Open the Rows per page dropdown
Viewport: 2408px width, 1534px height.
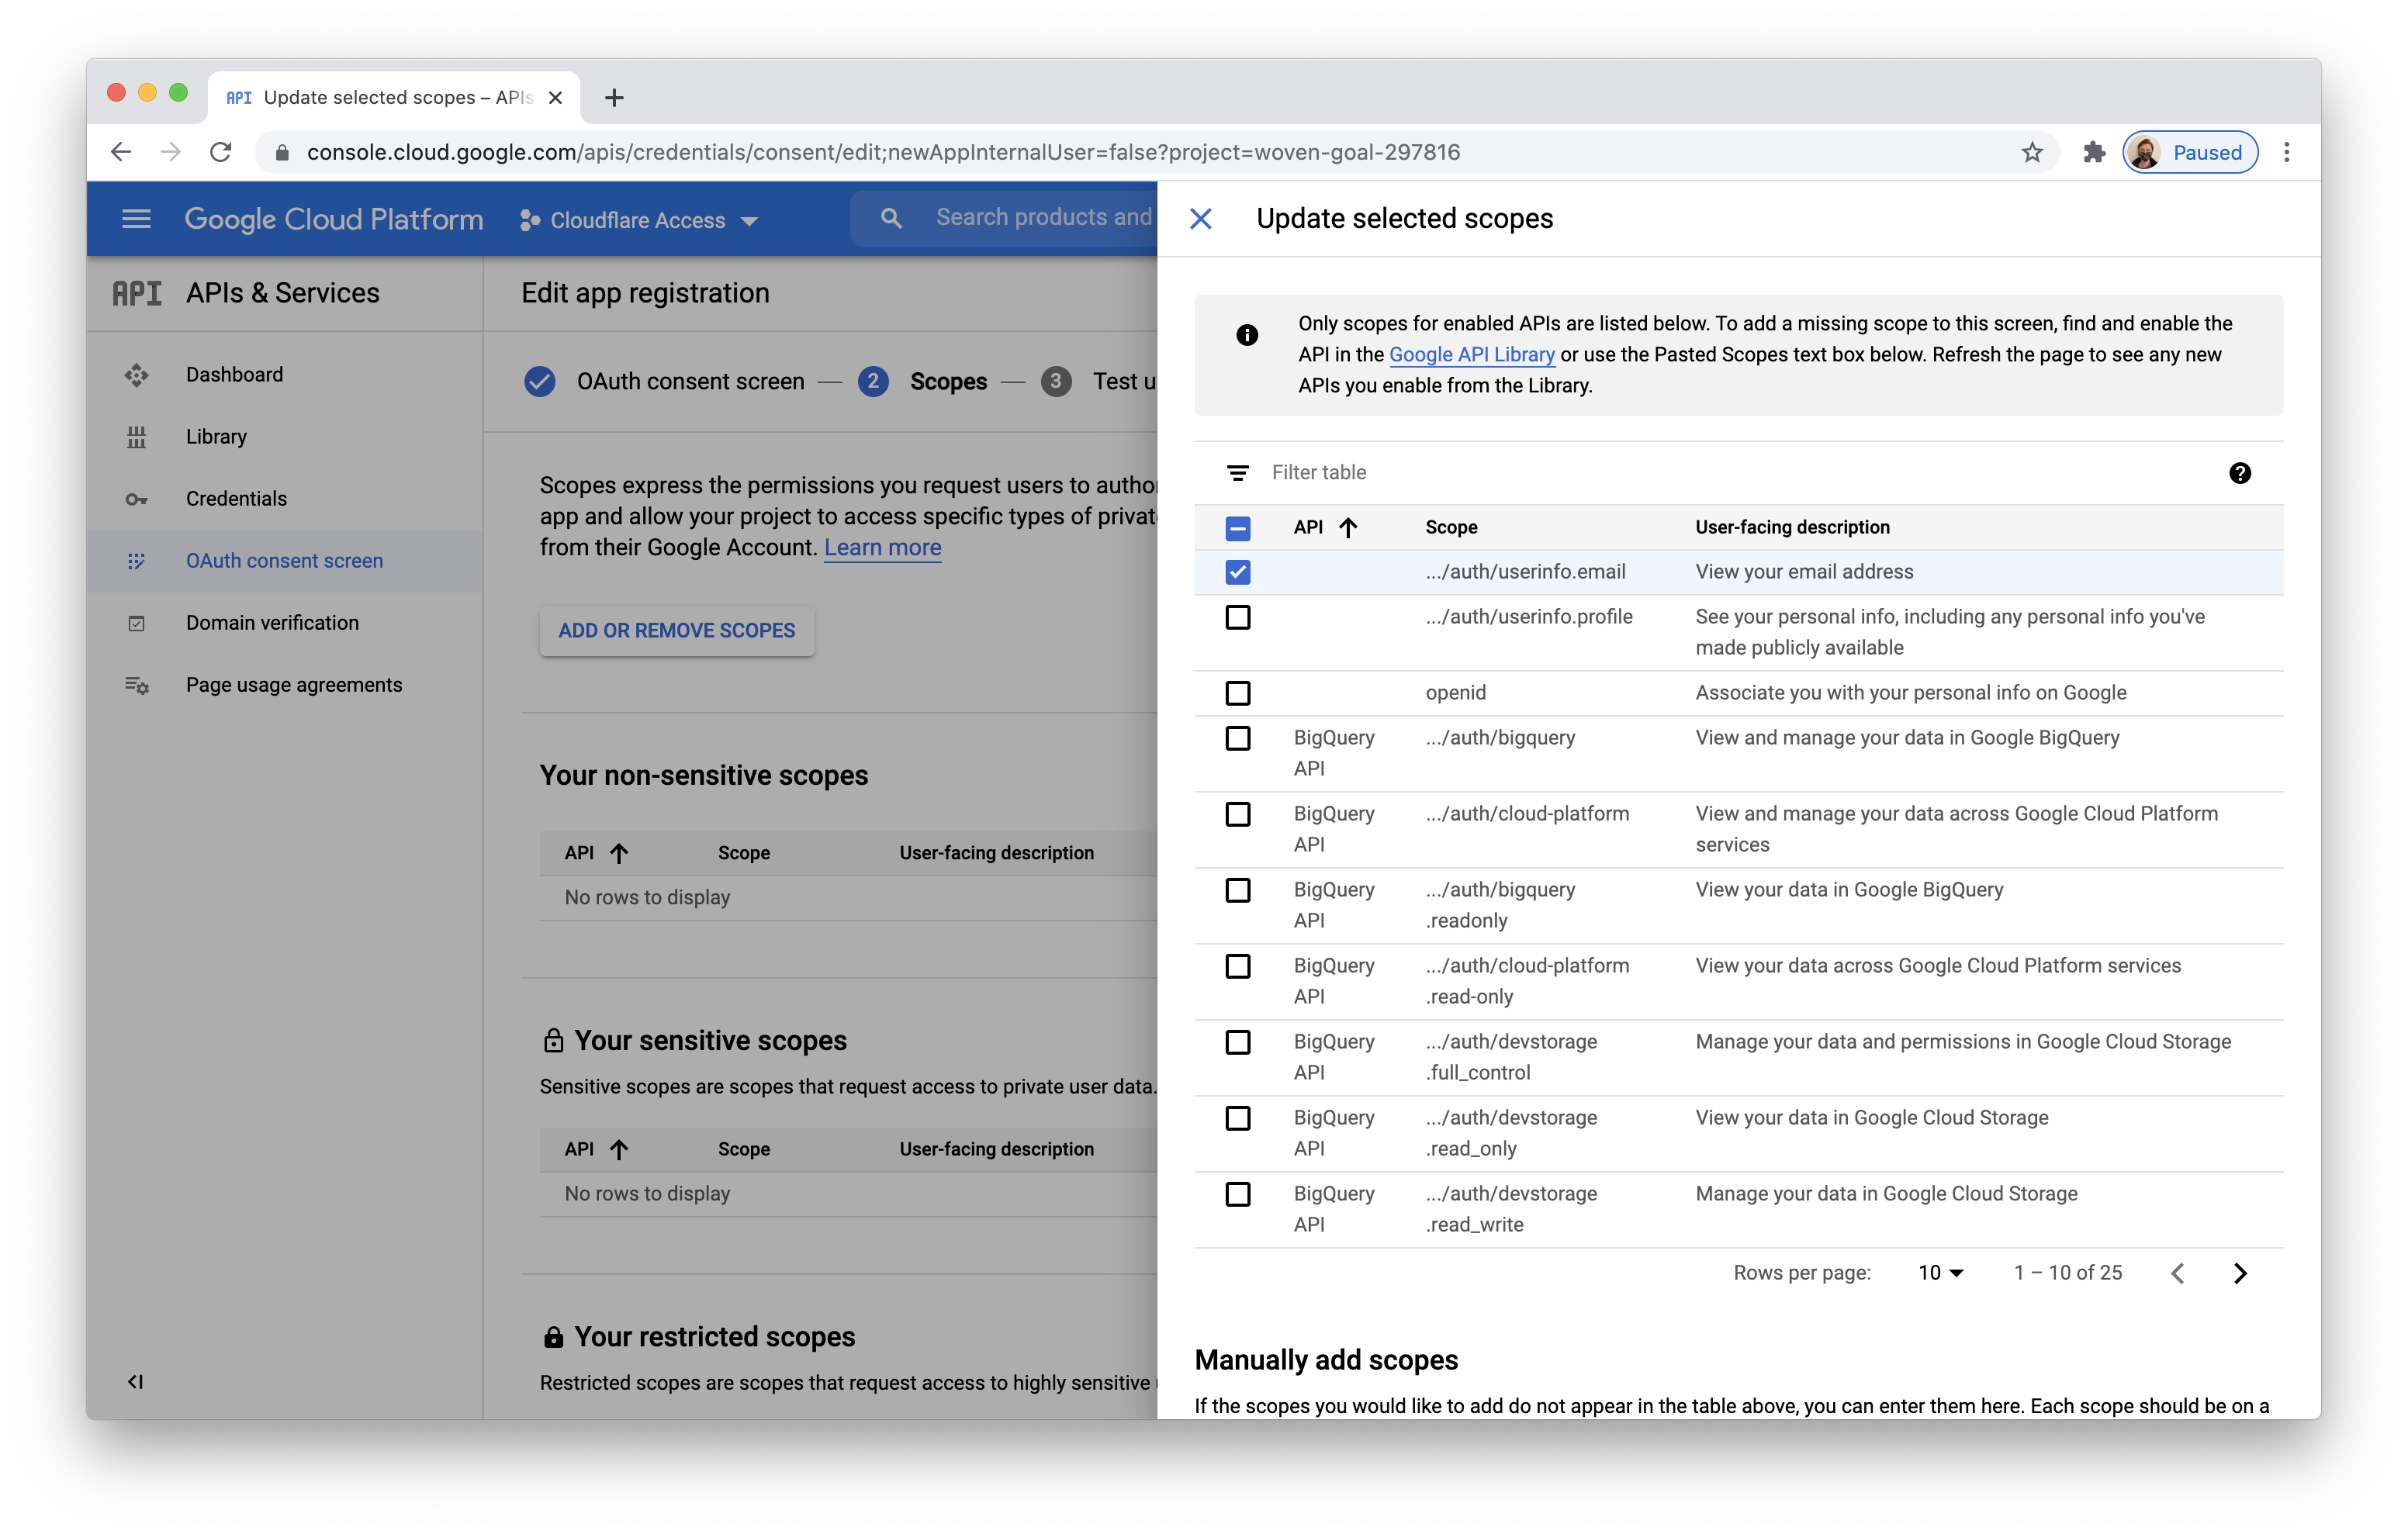1940,1273
